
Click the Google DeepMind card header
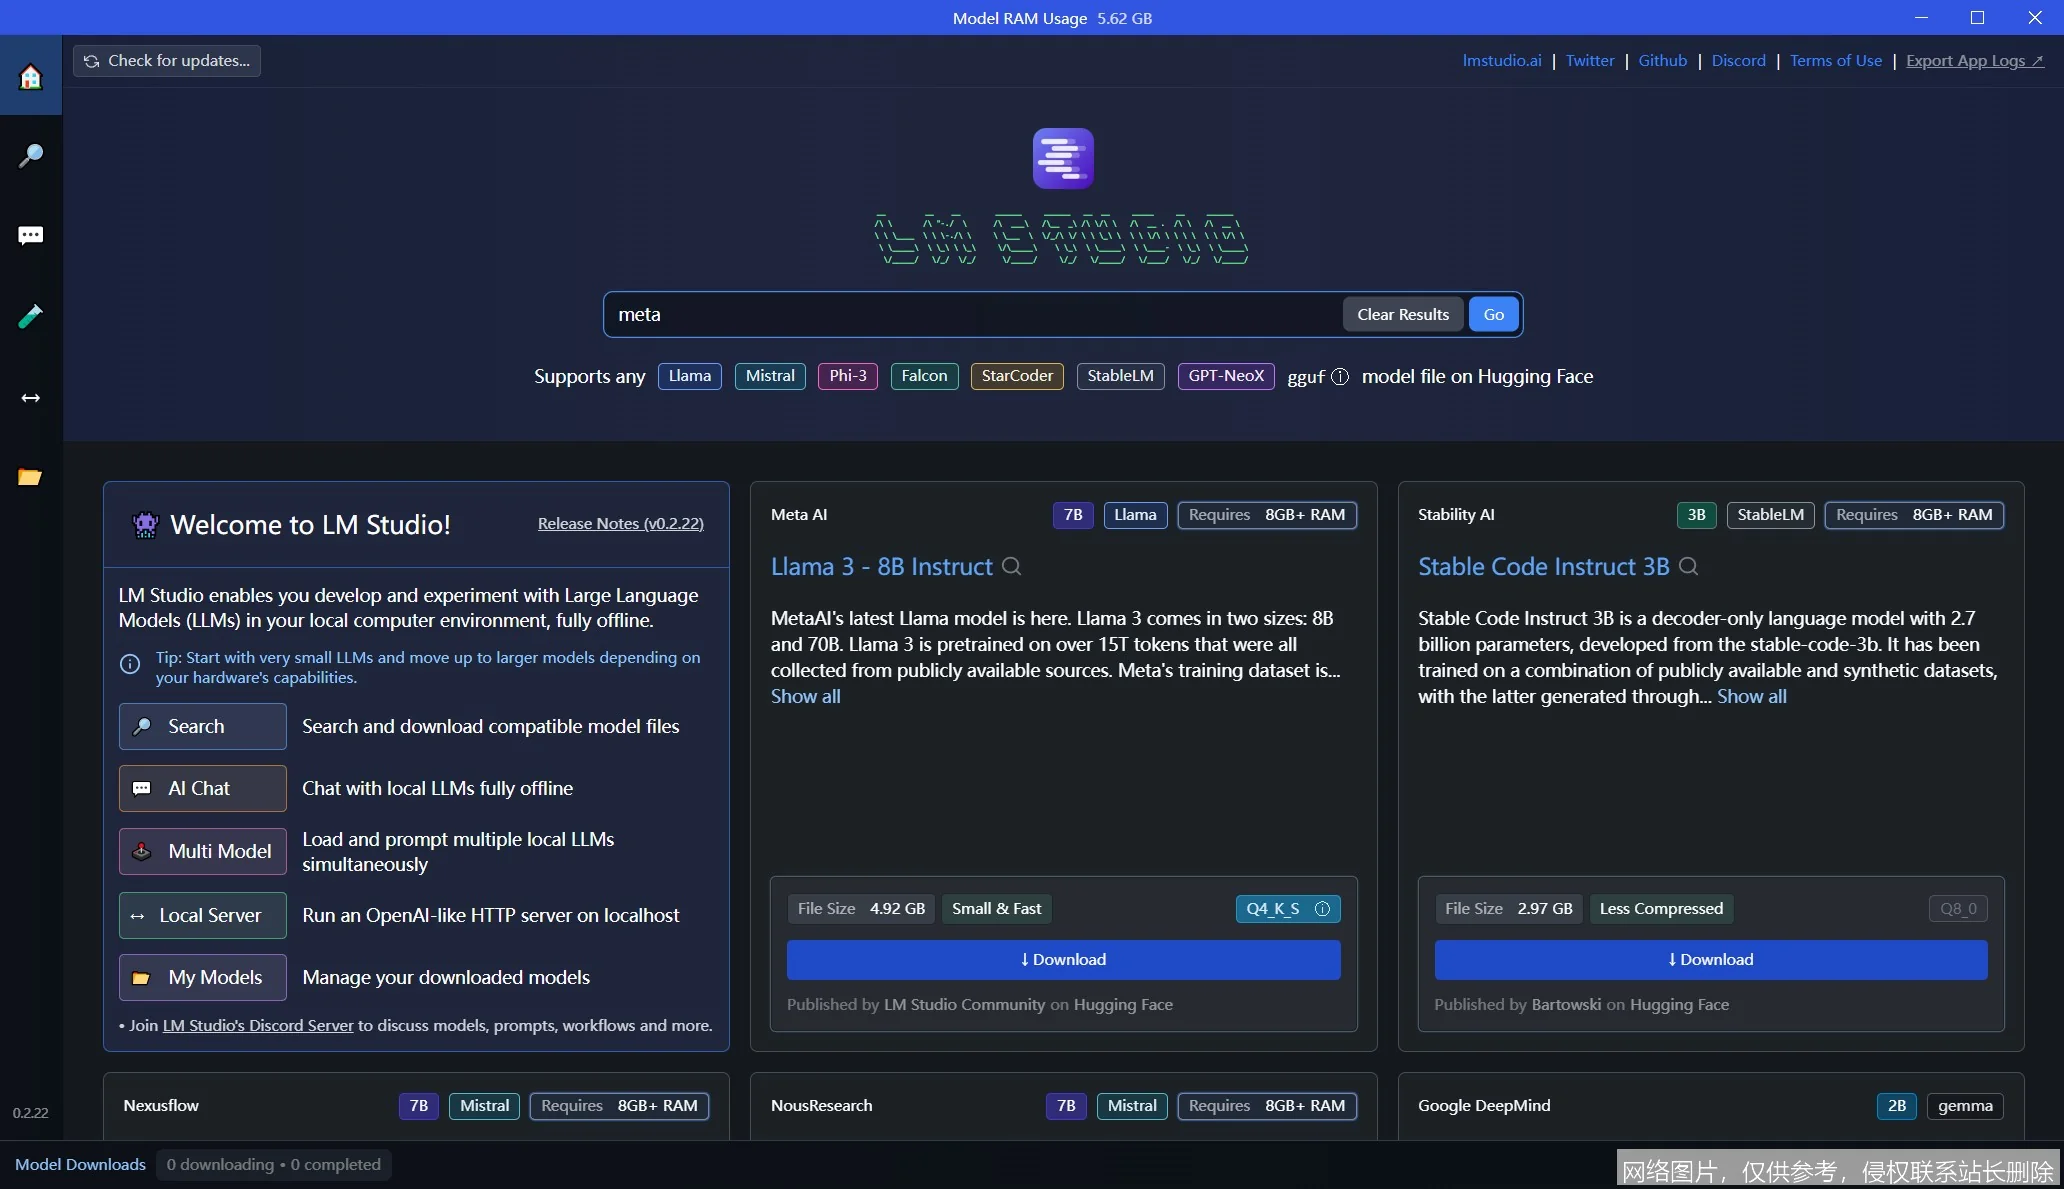tap(1484, 1106)
